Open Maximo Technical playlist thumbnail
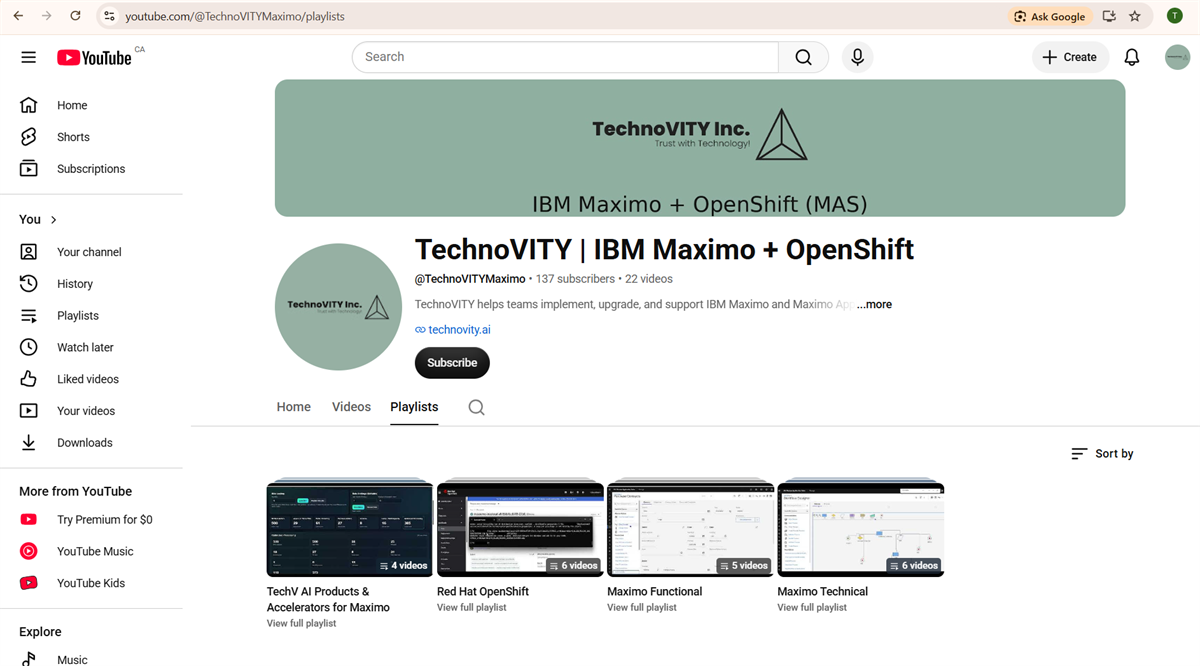The image size is (1200, 666). coord(861,530)
